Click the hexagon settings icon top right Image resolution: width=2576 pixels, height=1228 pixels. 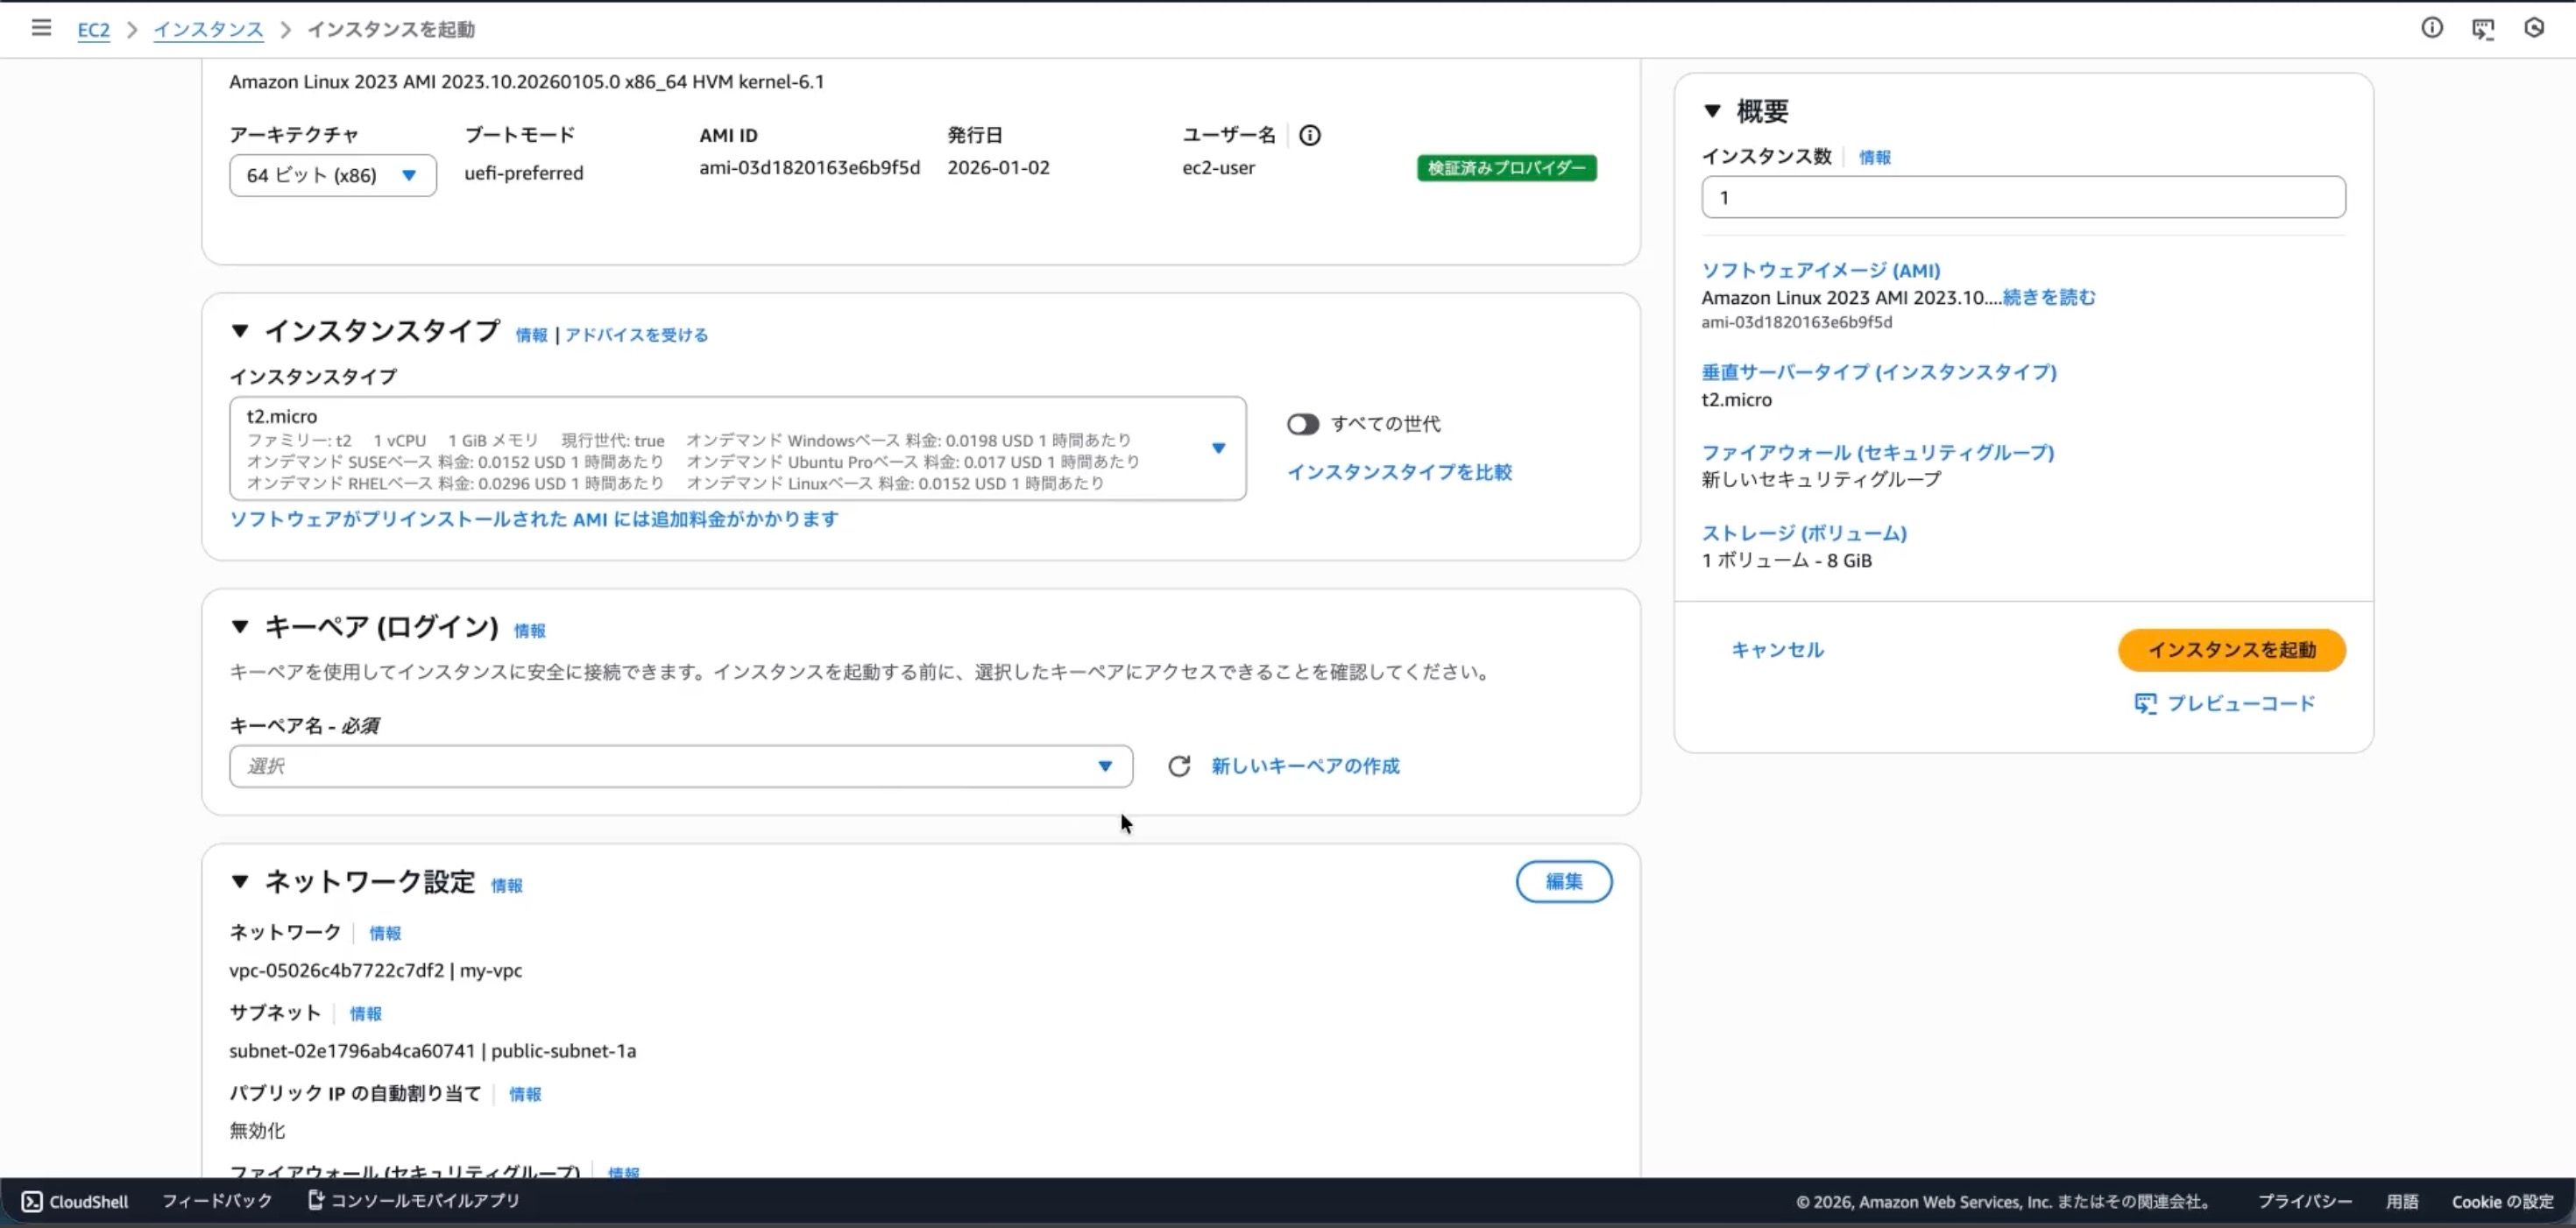[2533, 28]
